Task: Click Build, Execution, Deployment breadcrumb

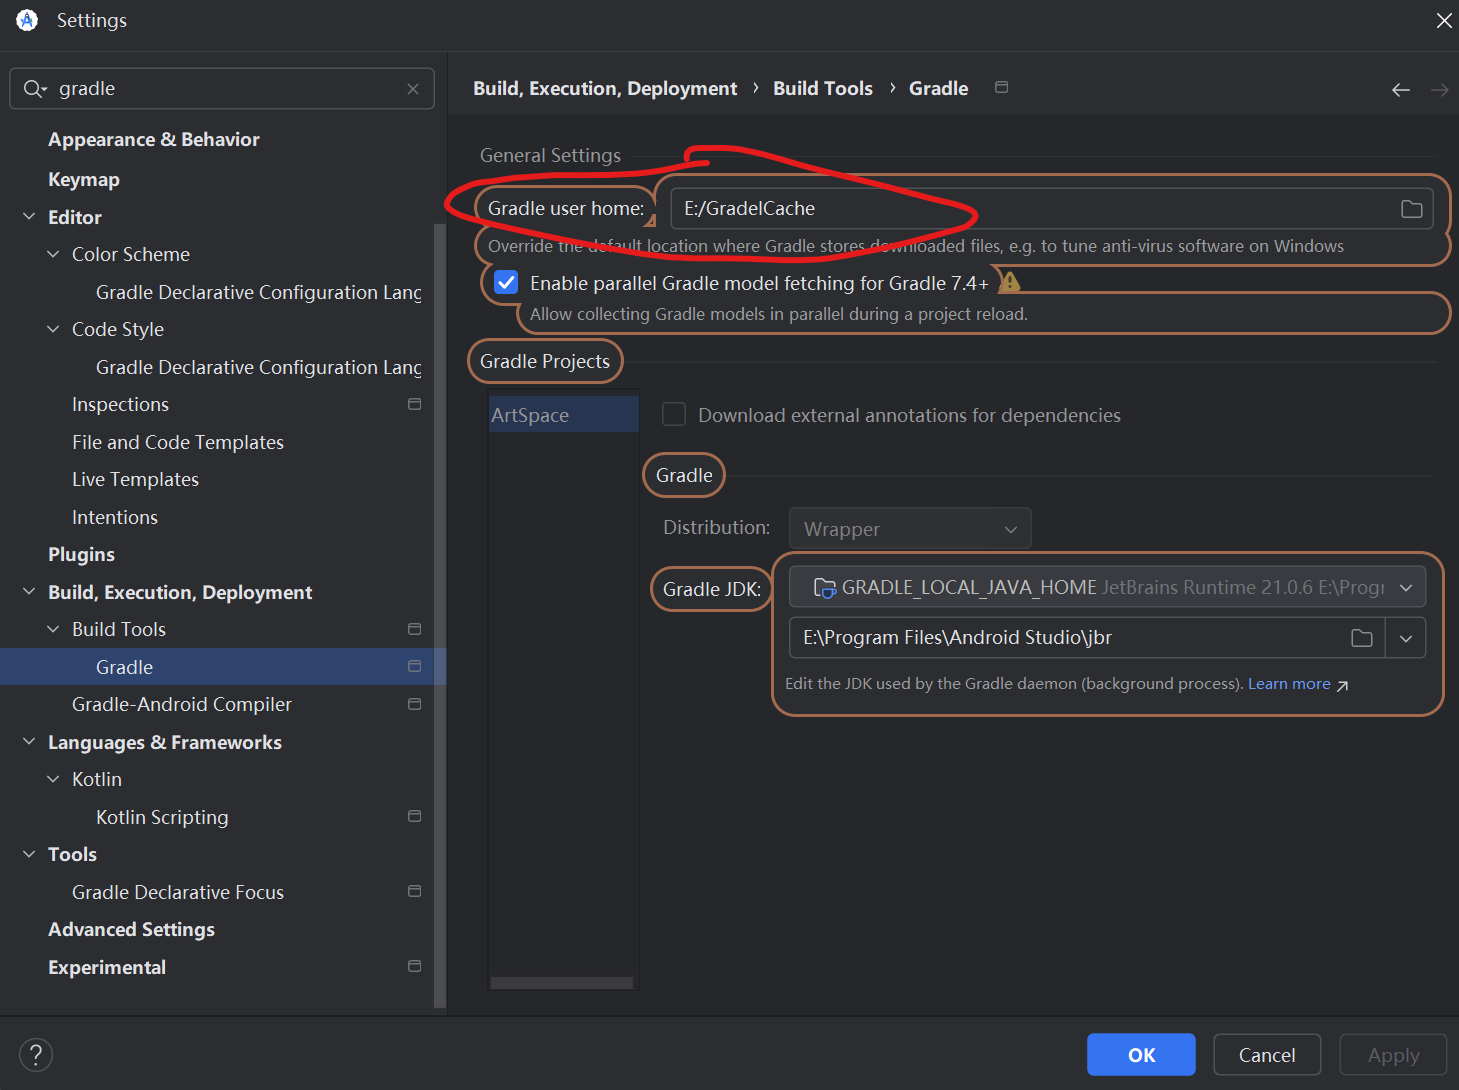Action: 605,88
